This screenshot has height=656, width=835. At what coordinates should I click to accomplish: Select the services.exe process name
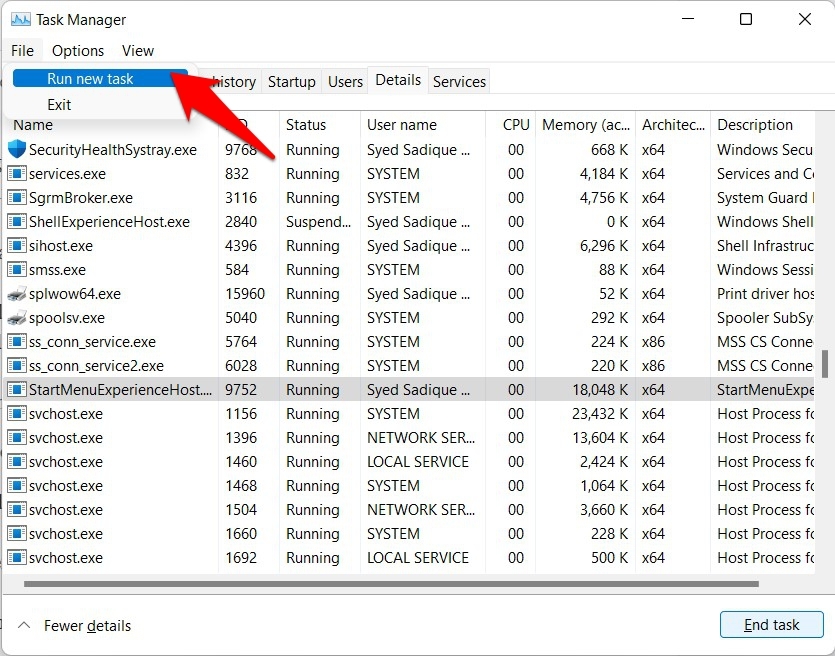pyautogui.click(x=67, y=174)
